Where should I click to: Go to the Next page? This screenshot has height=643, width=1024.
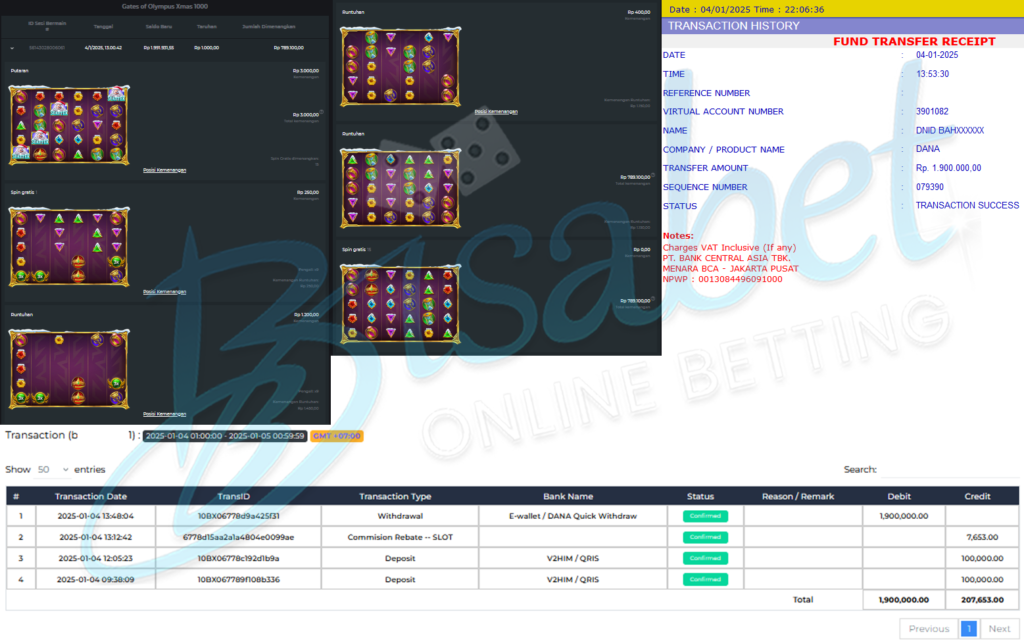point(999,629)
